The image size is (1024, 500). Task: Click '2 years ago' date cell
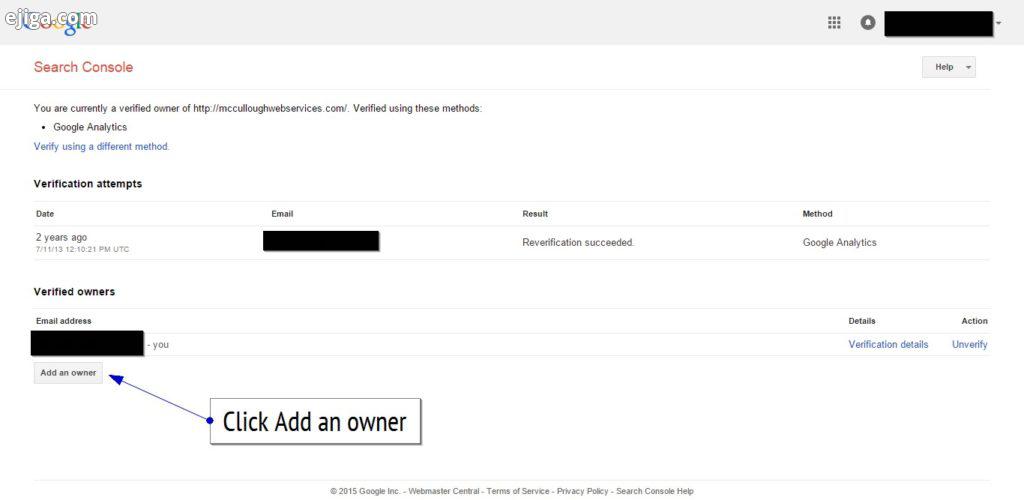[61, 237]
